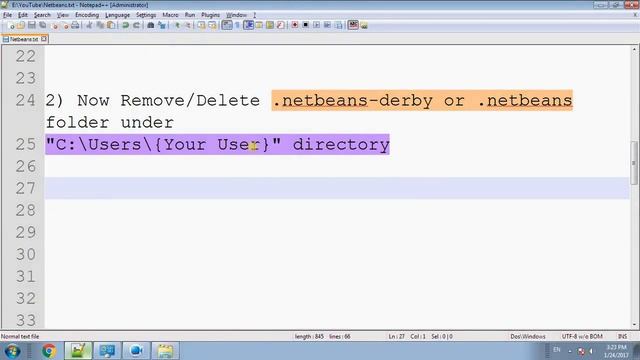Toggle Word Wrap in the toolbar
The image size is (640, 360).
click(227, 25)
